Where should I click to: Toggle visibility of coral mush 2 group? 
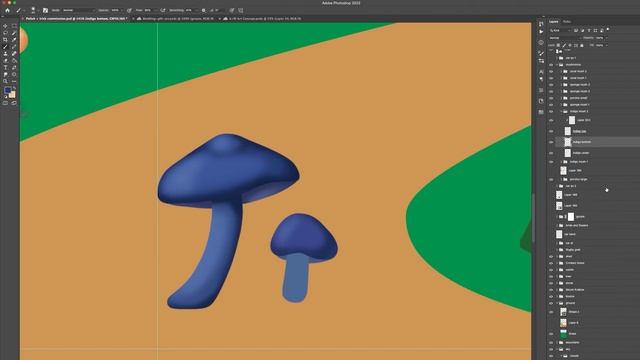[x=551, y=71]
